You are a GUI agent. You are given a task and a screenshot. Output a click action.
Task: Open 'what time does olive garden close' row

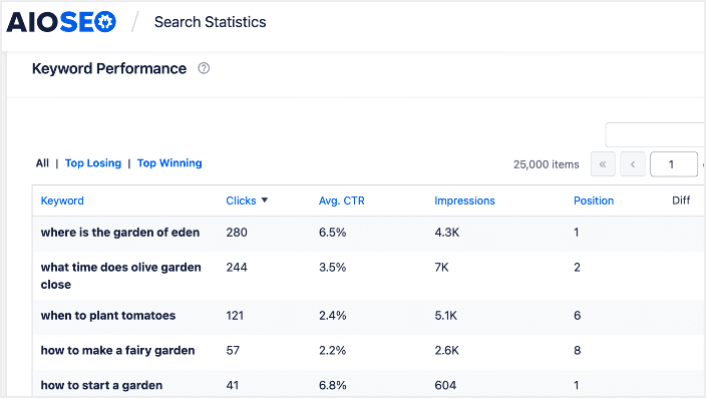pyautogui.click(x=368, y=276)
